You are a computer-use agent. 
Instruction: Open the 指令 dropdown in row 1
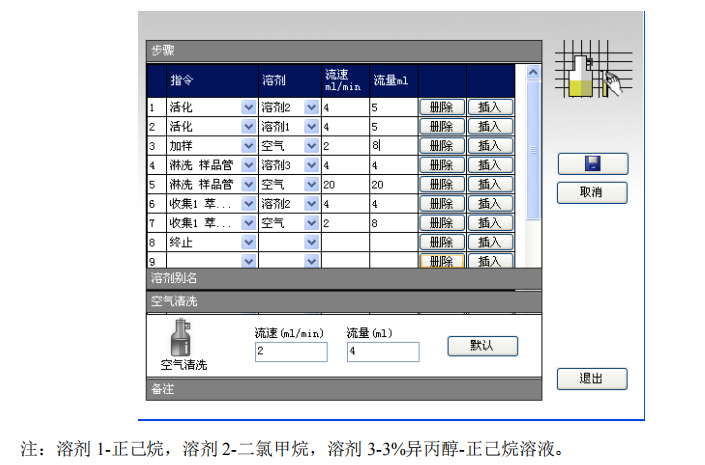[x=249, y=107]
